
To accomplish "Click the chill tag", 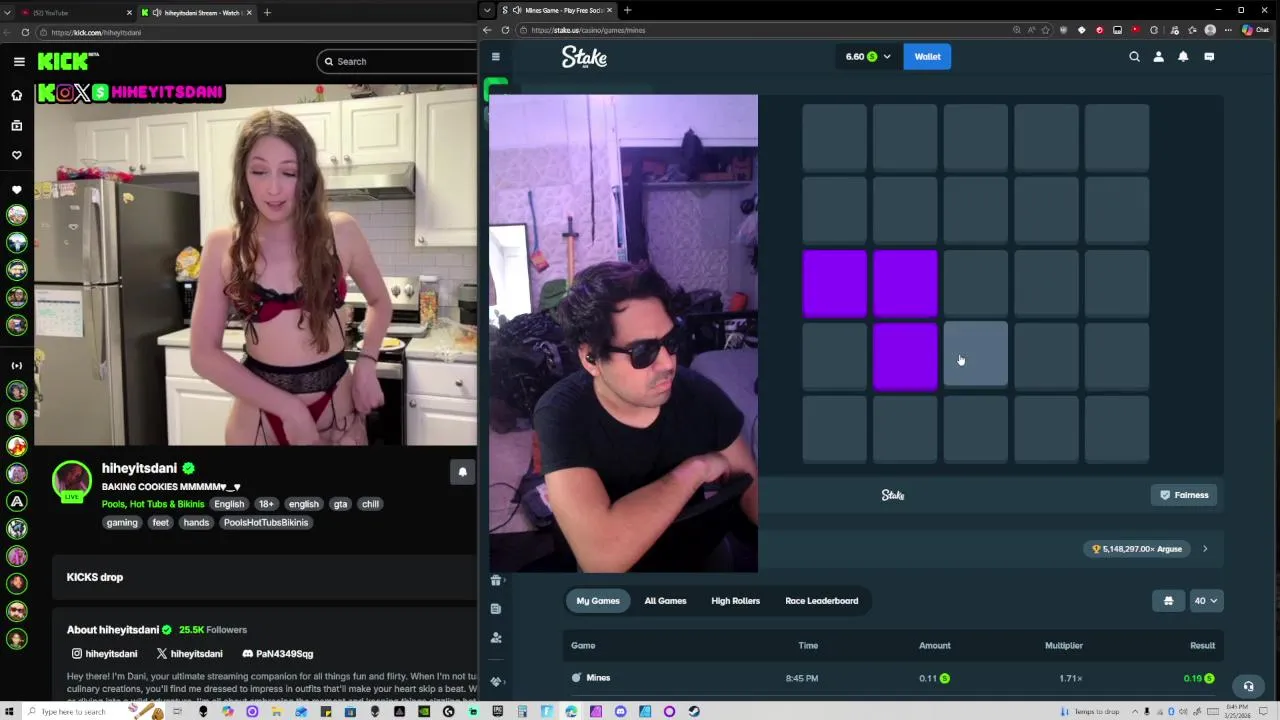I will [x=370, y=504].
